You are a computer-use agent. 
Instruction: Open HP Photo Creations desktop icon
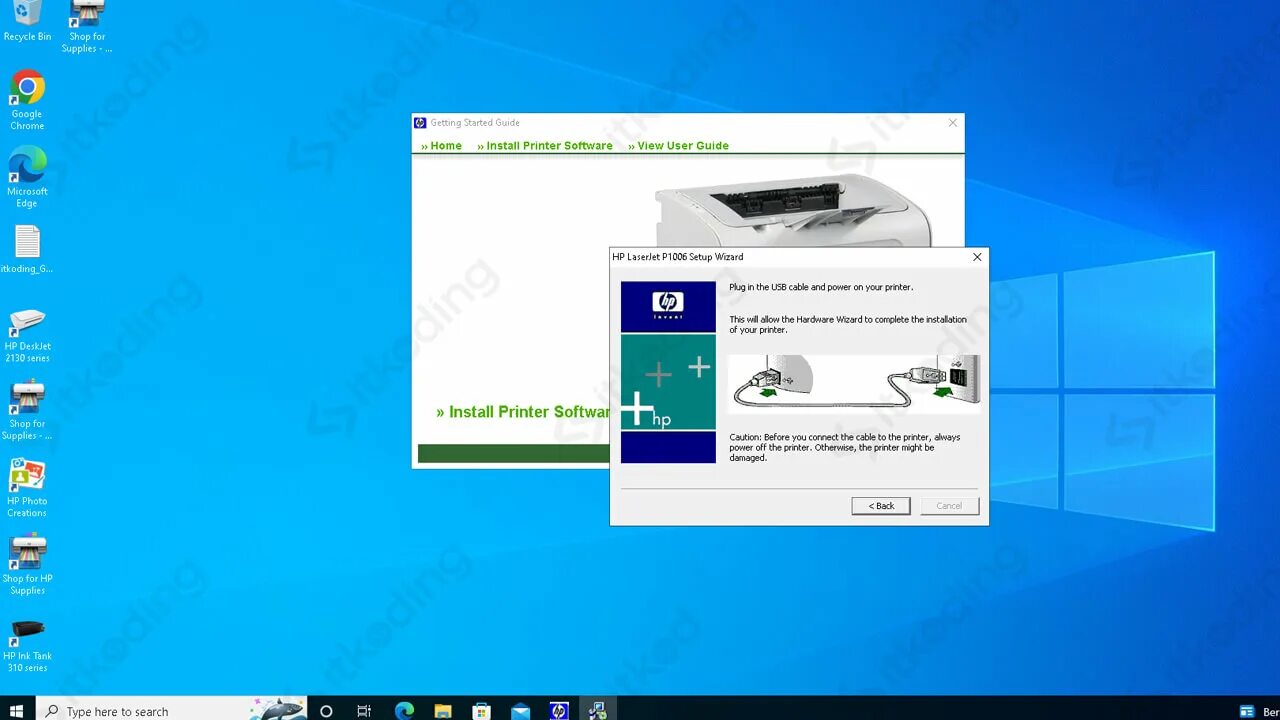pyautogui.click(x=27, y=488)
